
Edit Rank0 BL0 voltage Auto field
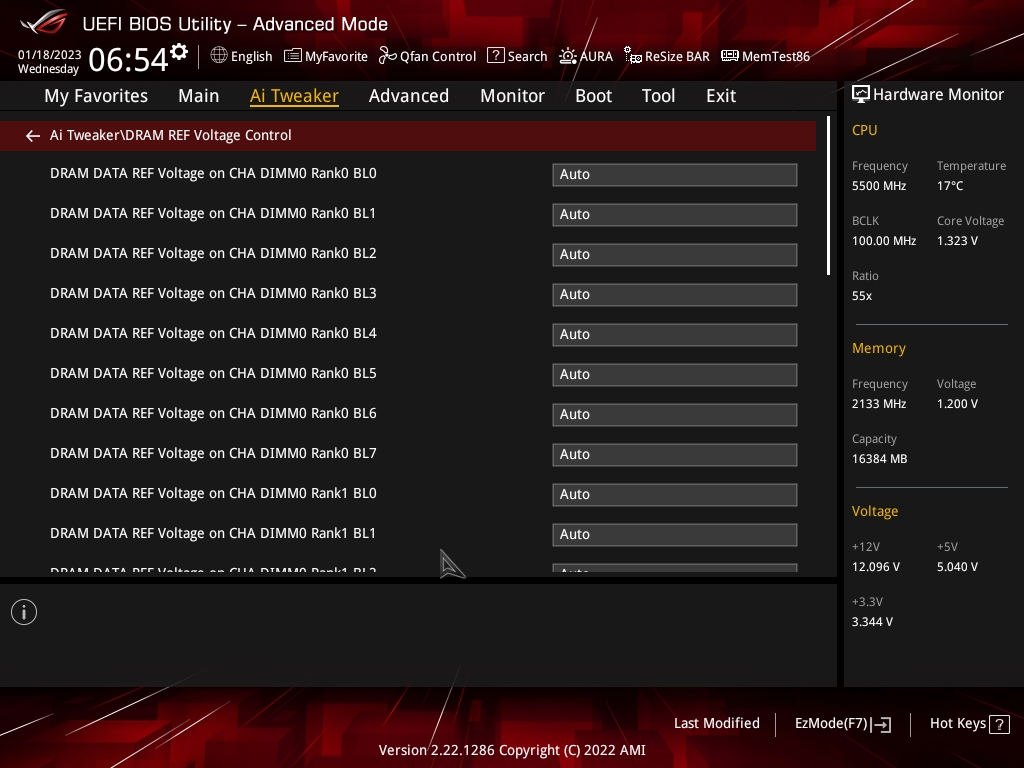click(675, 174)
